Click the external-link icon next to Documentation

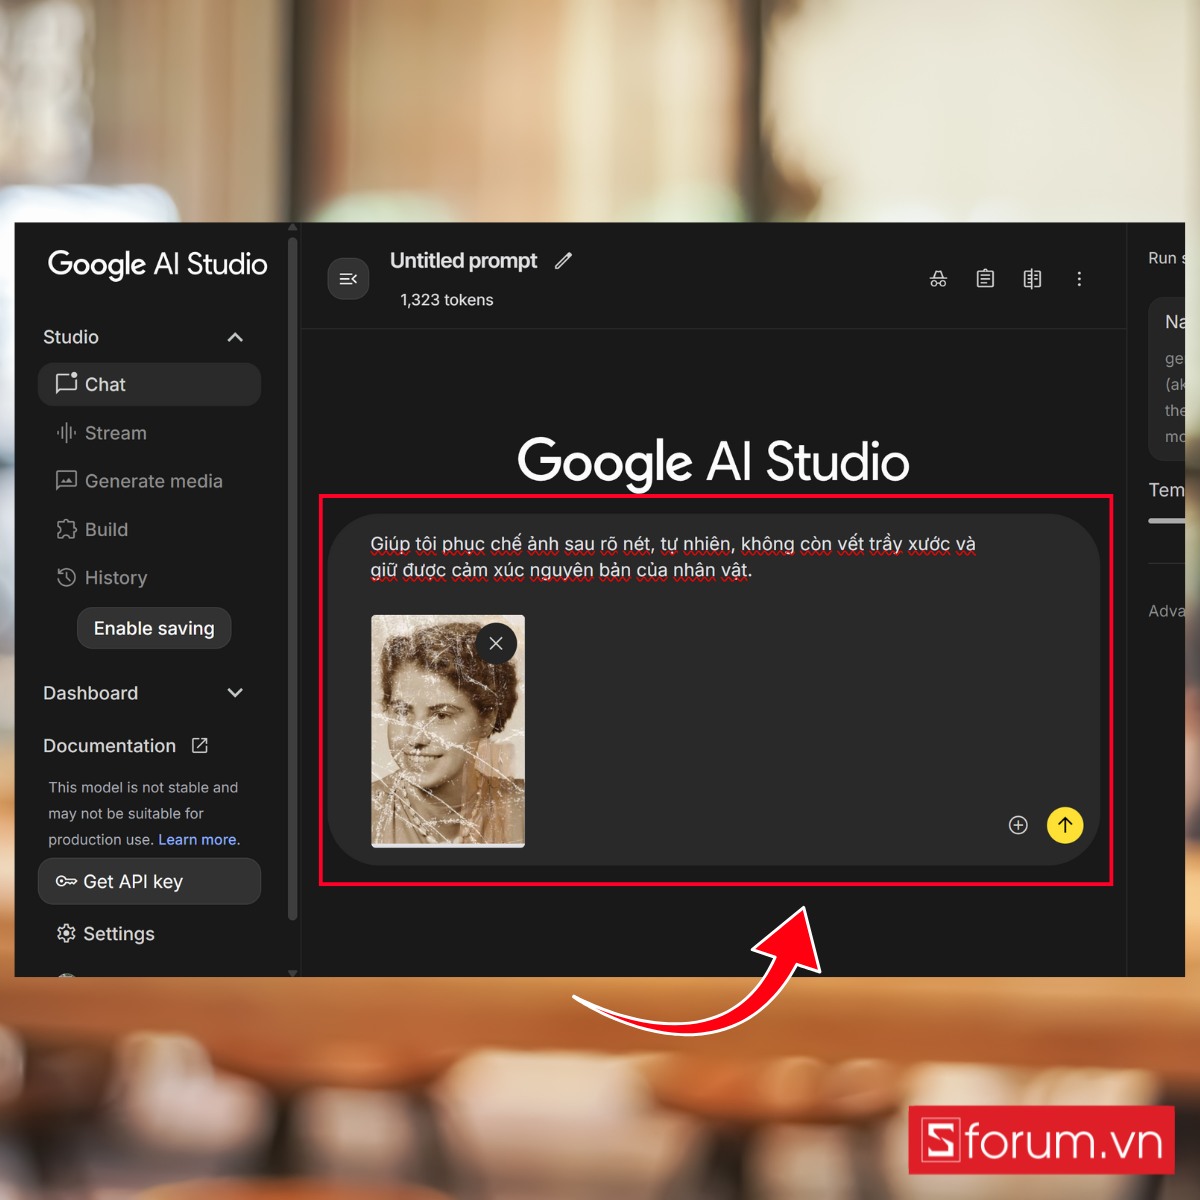tap(200, 746)
